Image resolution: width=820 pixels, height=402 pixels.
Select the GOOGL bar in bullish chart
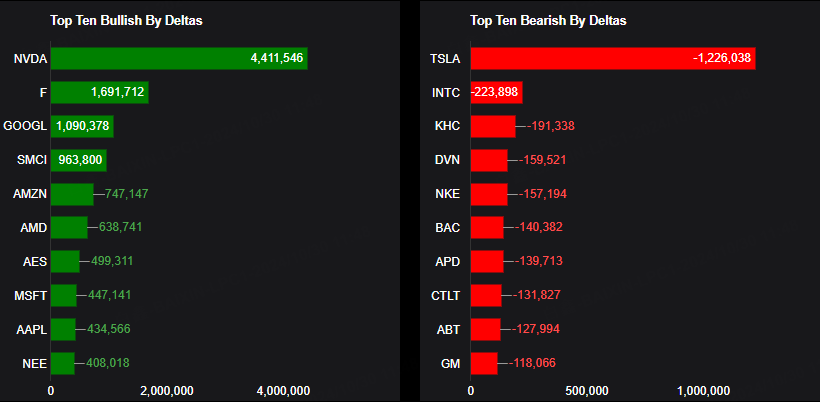[x=82, y=127]
